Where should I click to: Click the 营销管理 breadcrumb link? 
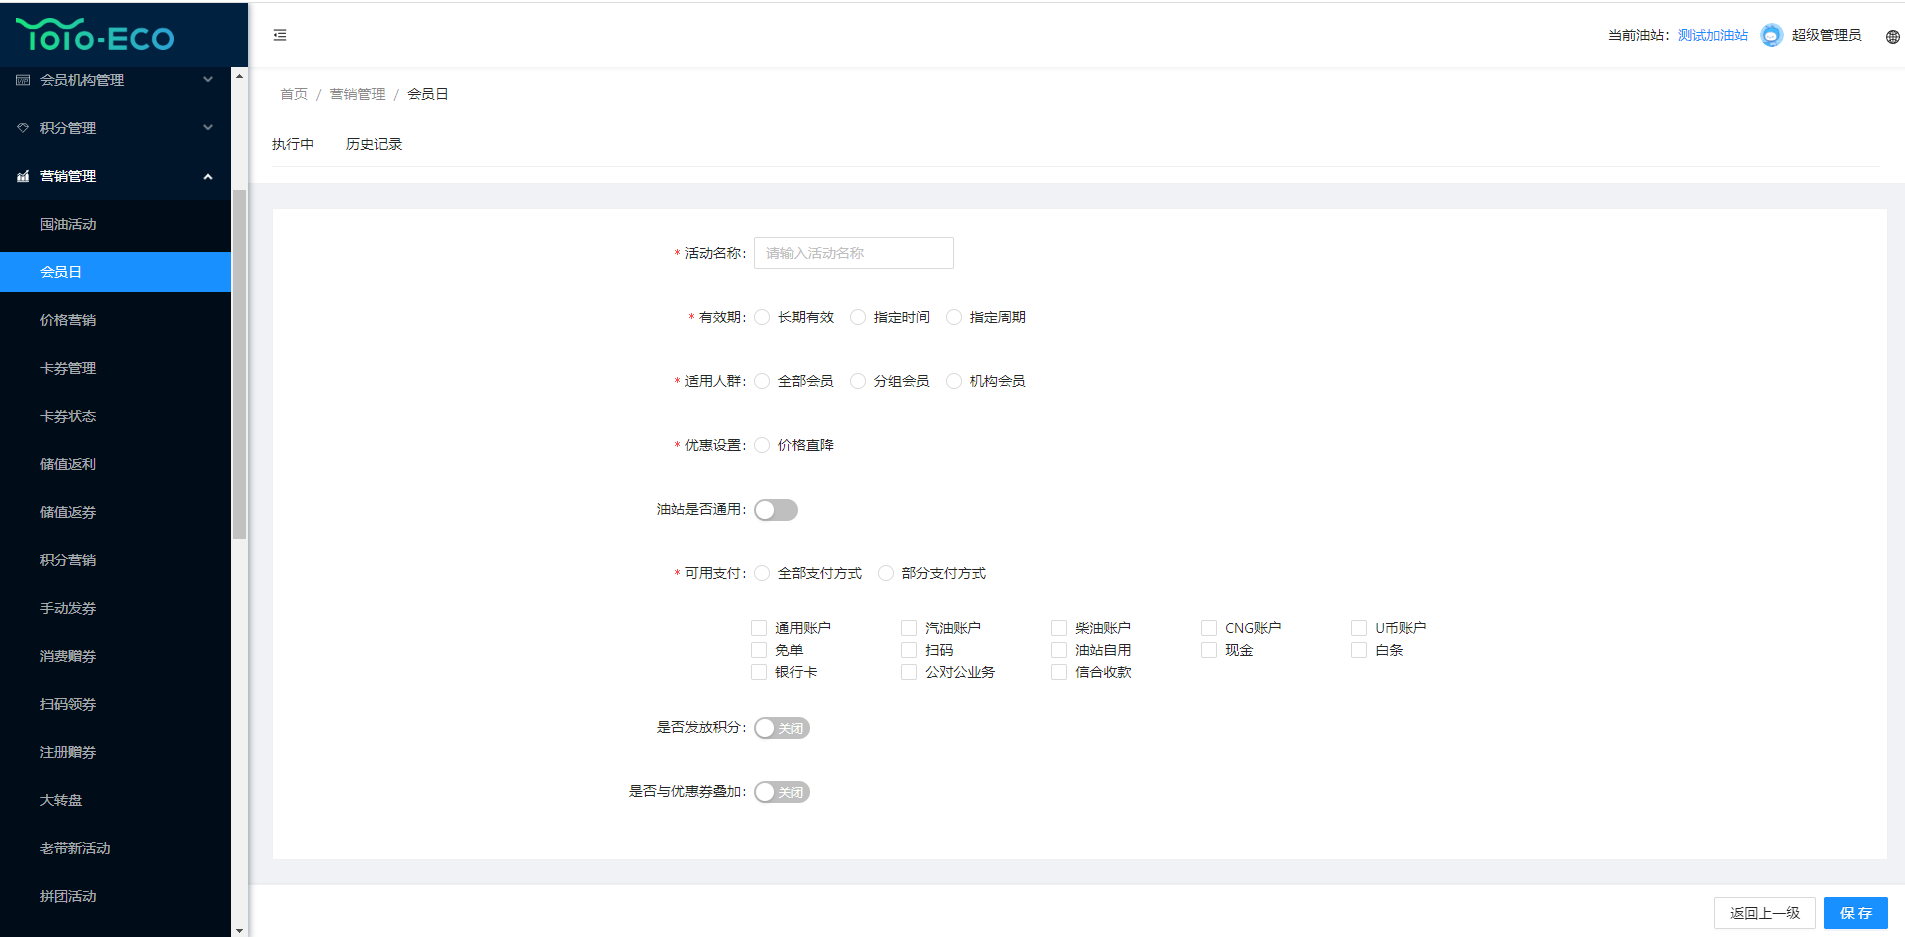click(357, 94)
